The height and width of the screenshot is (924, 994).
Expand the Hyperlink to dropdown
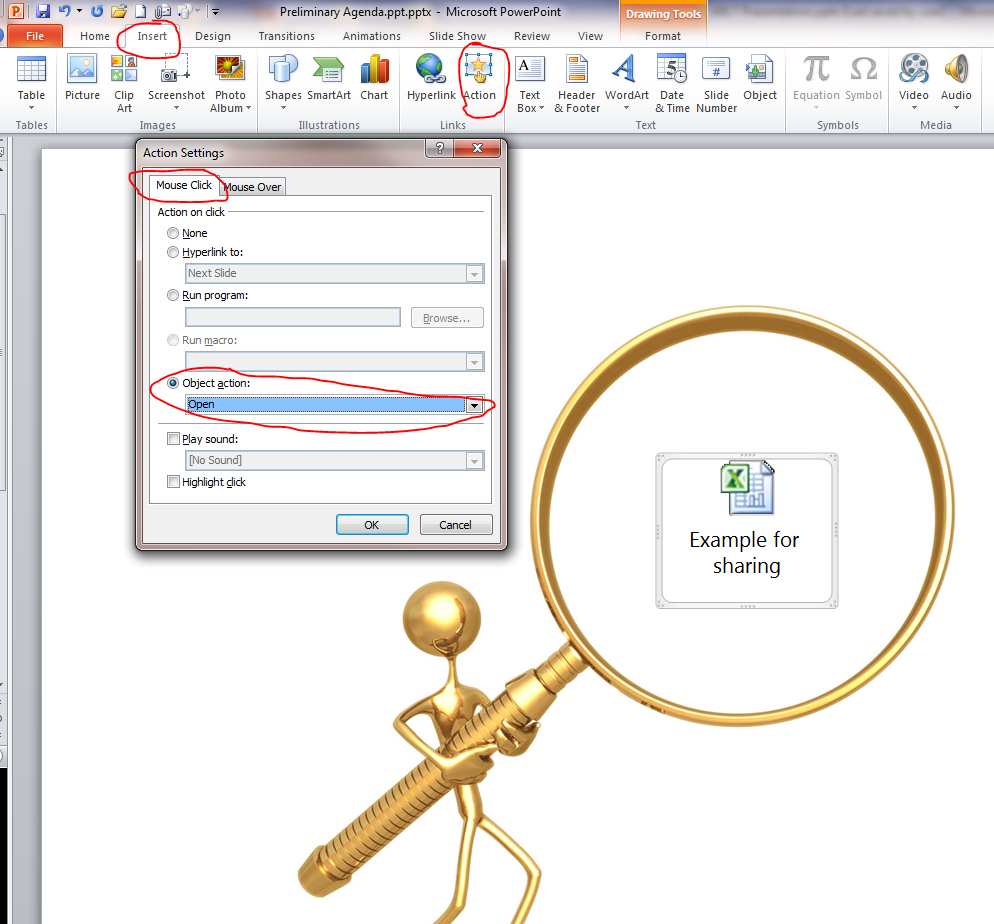475,273
